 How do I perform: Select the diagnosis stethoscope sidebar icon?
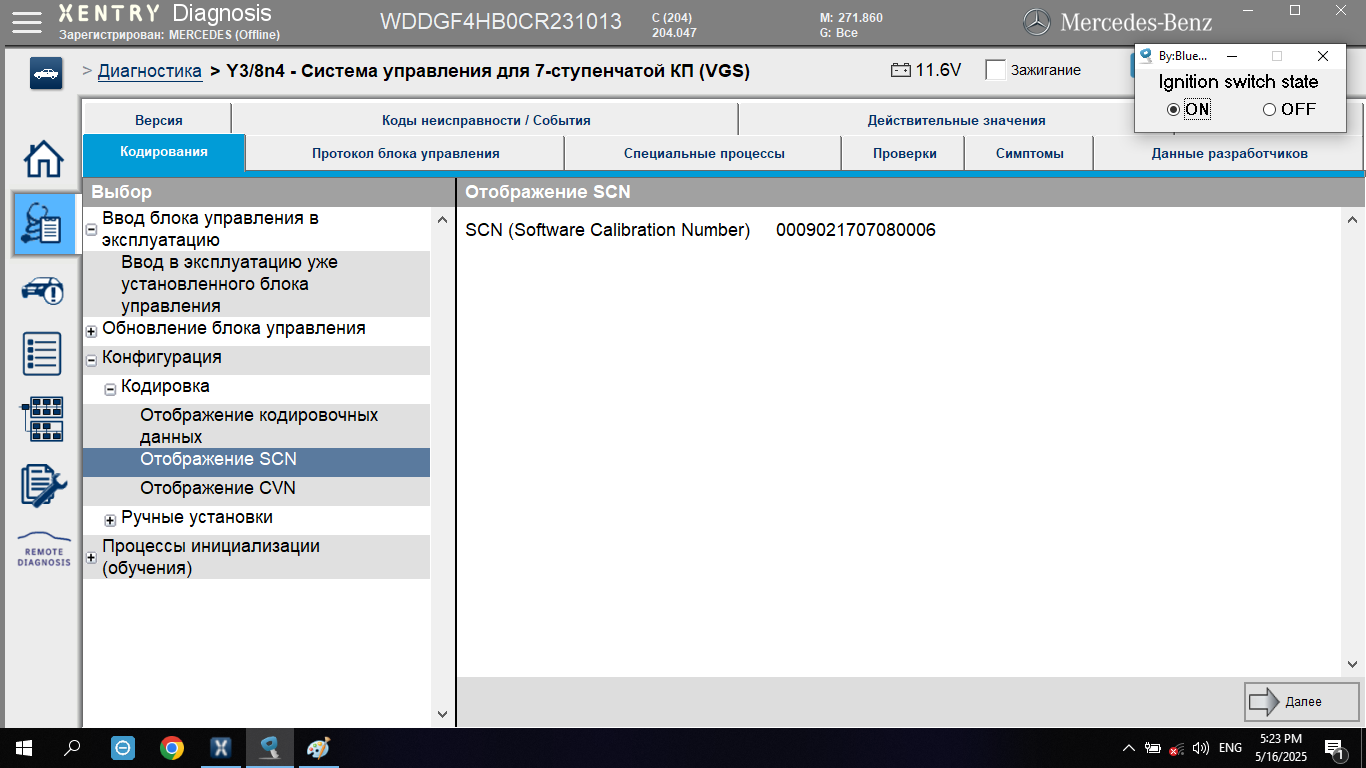click(x=46, y=224)
